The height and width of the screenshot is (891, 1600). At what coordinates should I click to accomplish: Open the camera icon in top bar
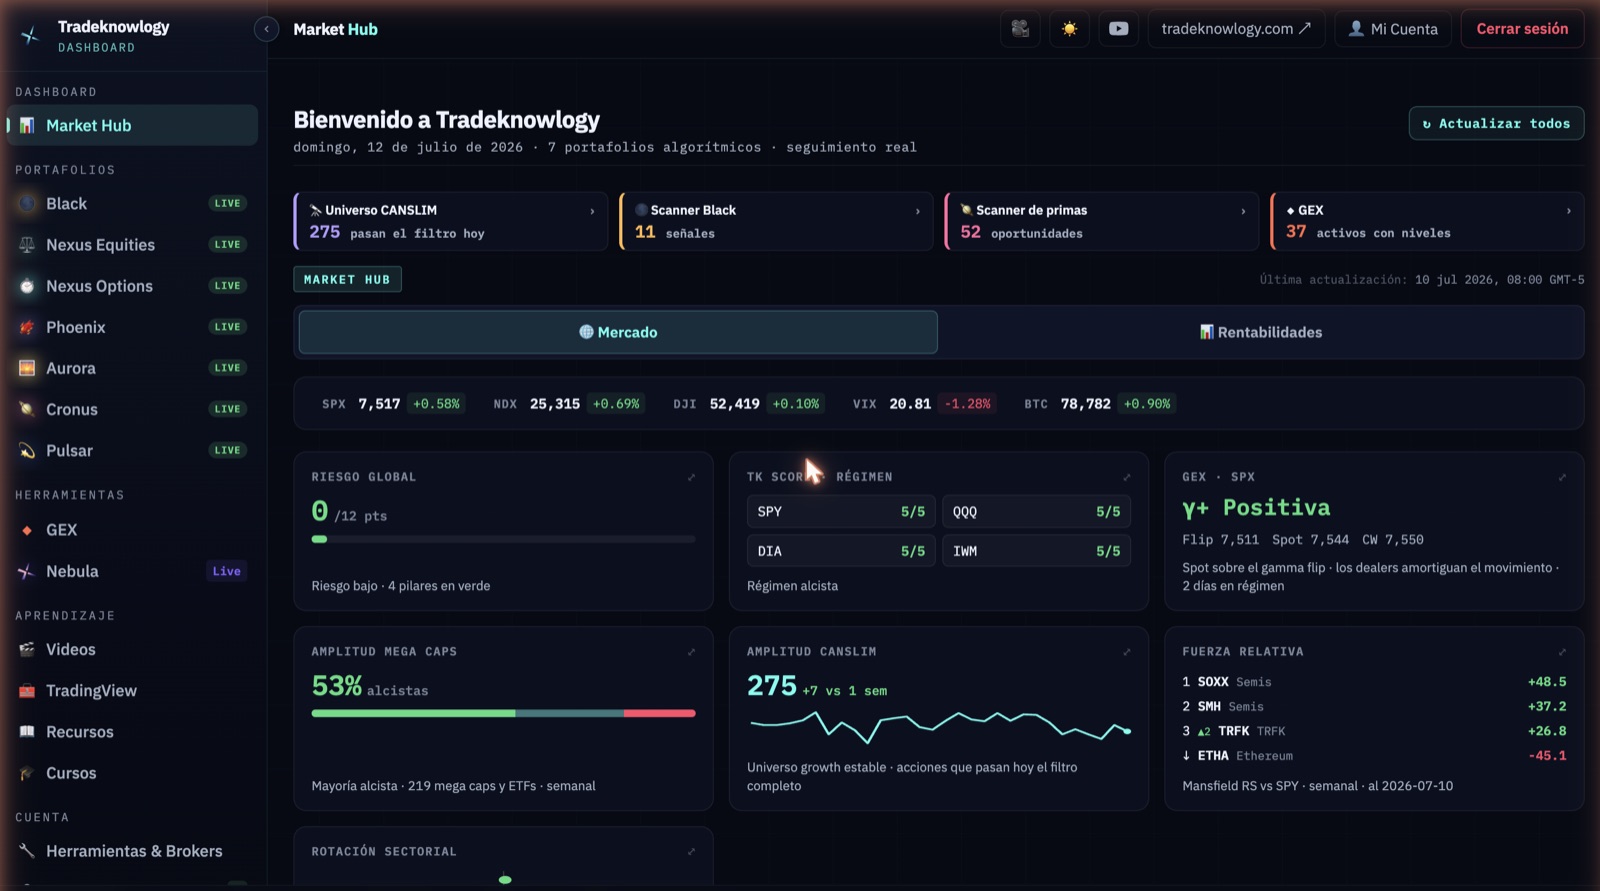point(1020,29)
